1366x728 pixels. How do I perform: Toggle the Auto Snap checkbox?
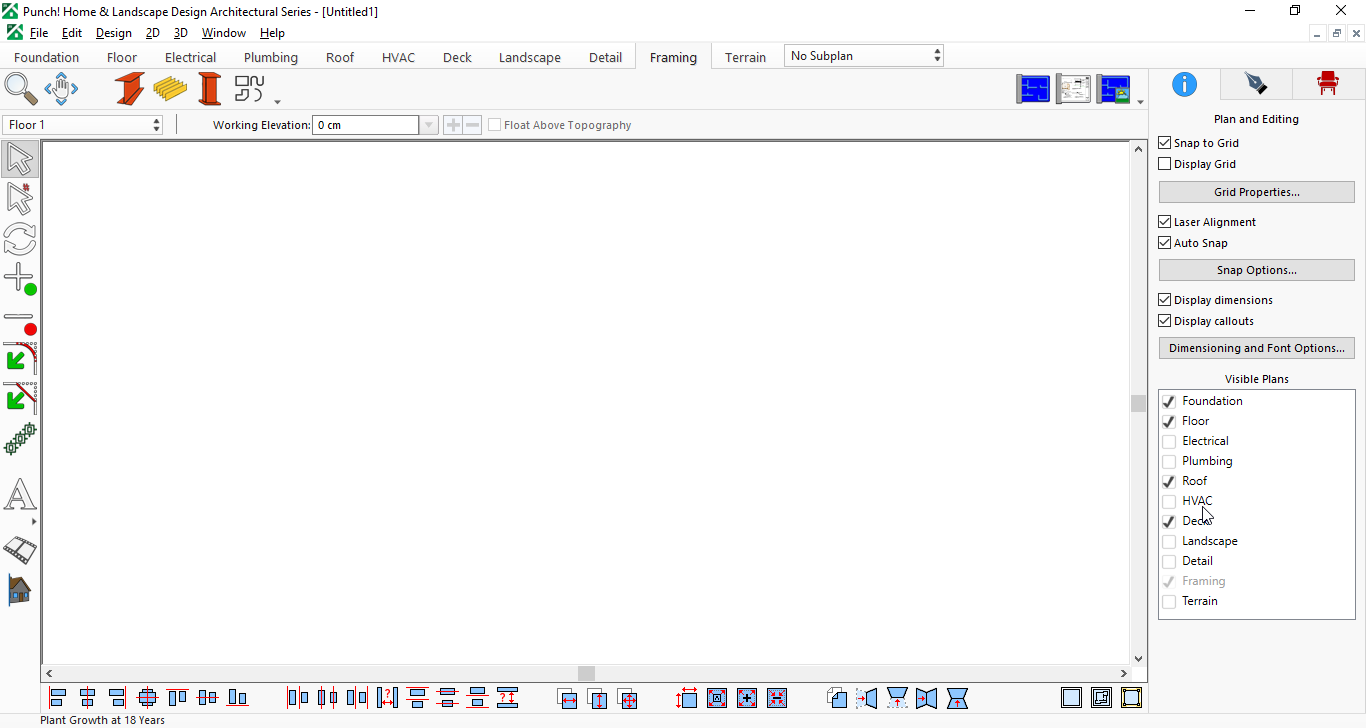(1165, 243)
